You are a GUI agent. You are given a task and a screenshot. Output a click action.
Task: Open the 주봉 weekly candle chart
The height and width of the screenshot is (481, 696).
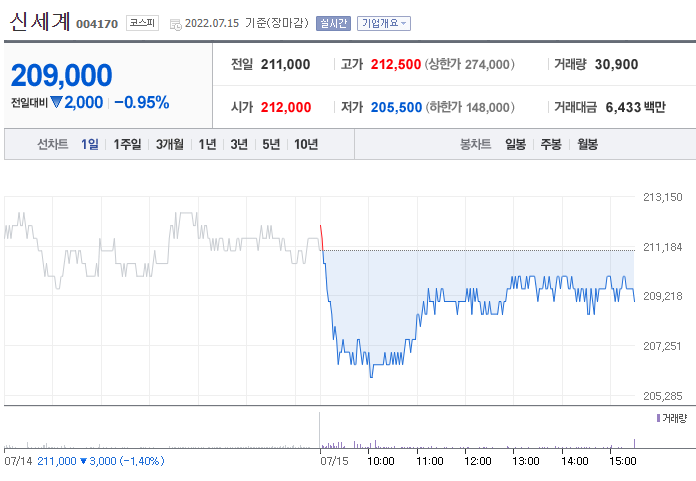tap(551, 144)
